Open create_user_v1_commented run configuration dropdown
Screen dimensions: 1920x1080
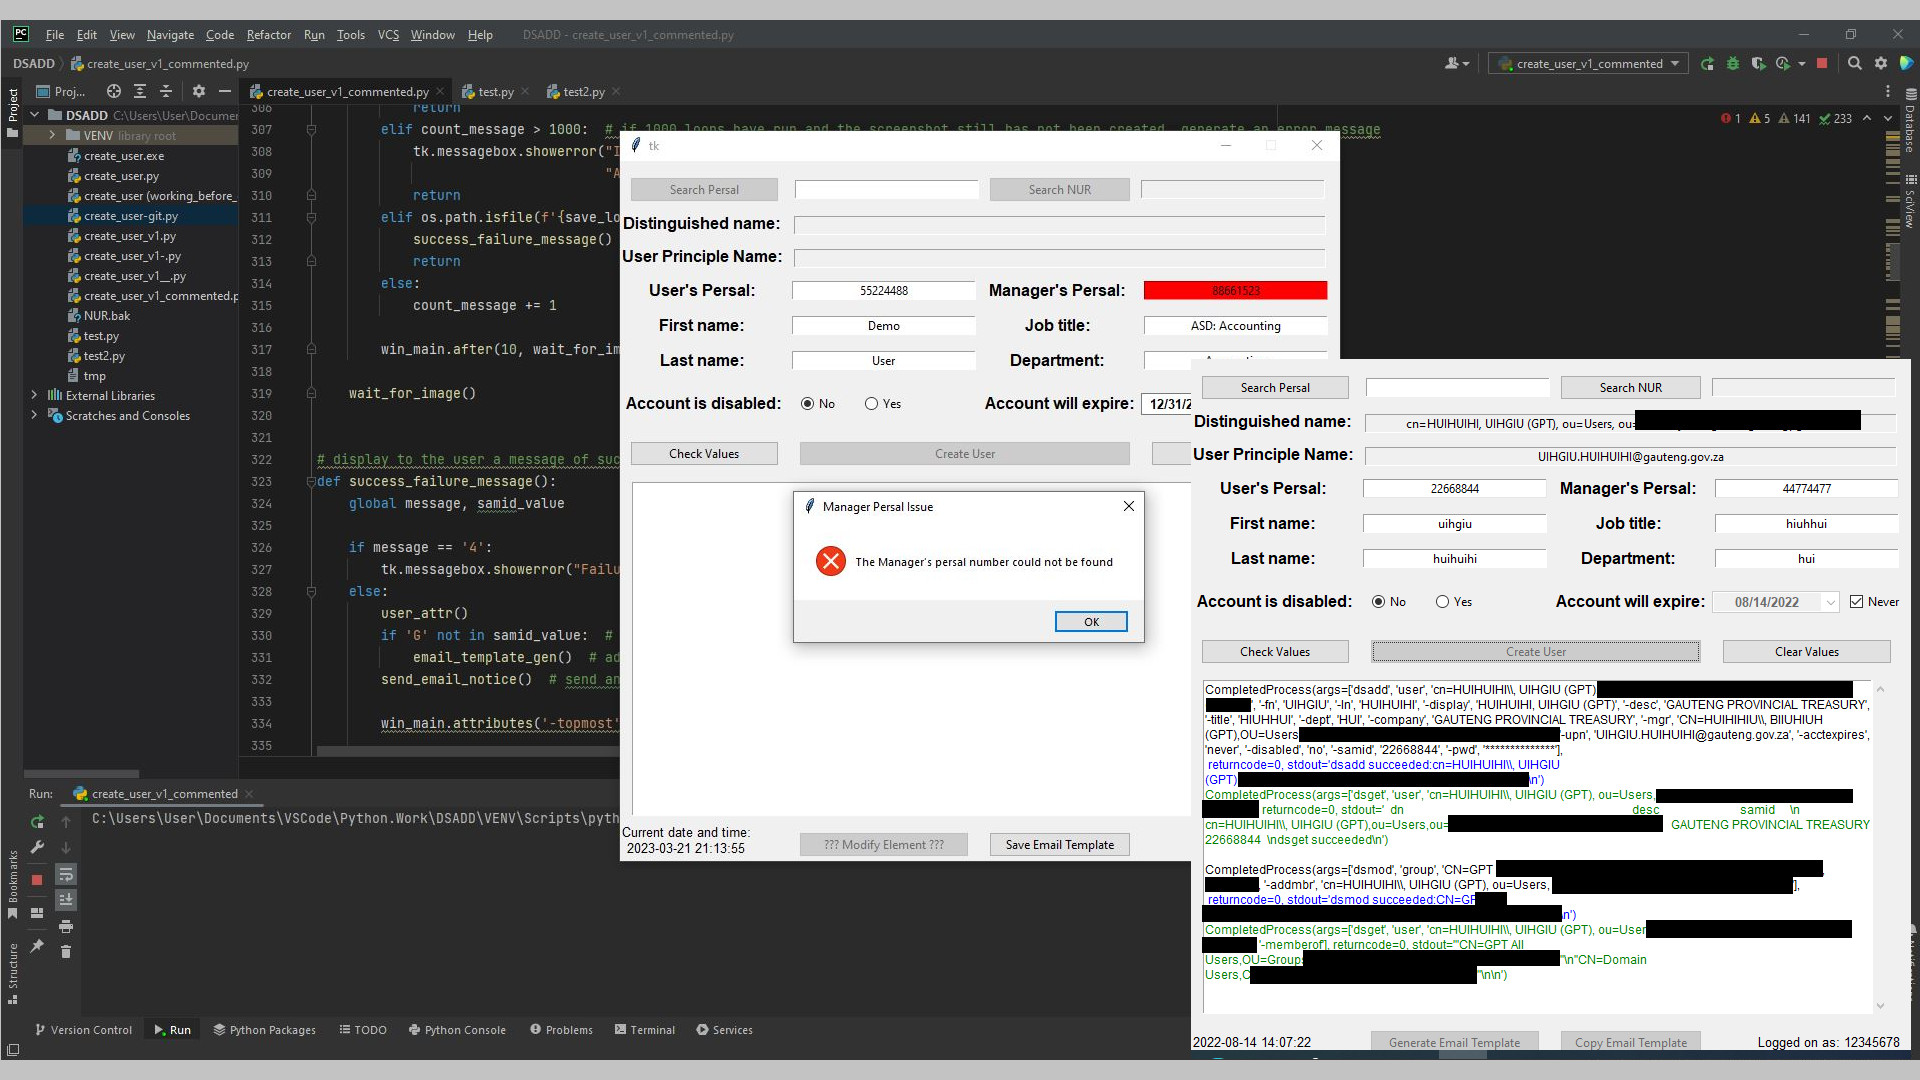(1589, 63)
